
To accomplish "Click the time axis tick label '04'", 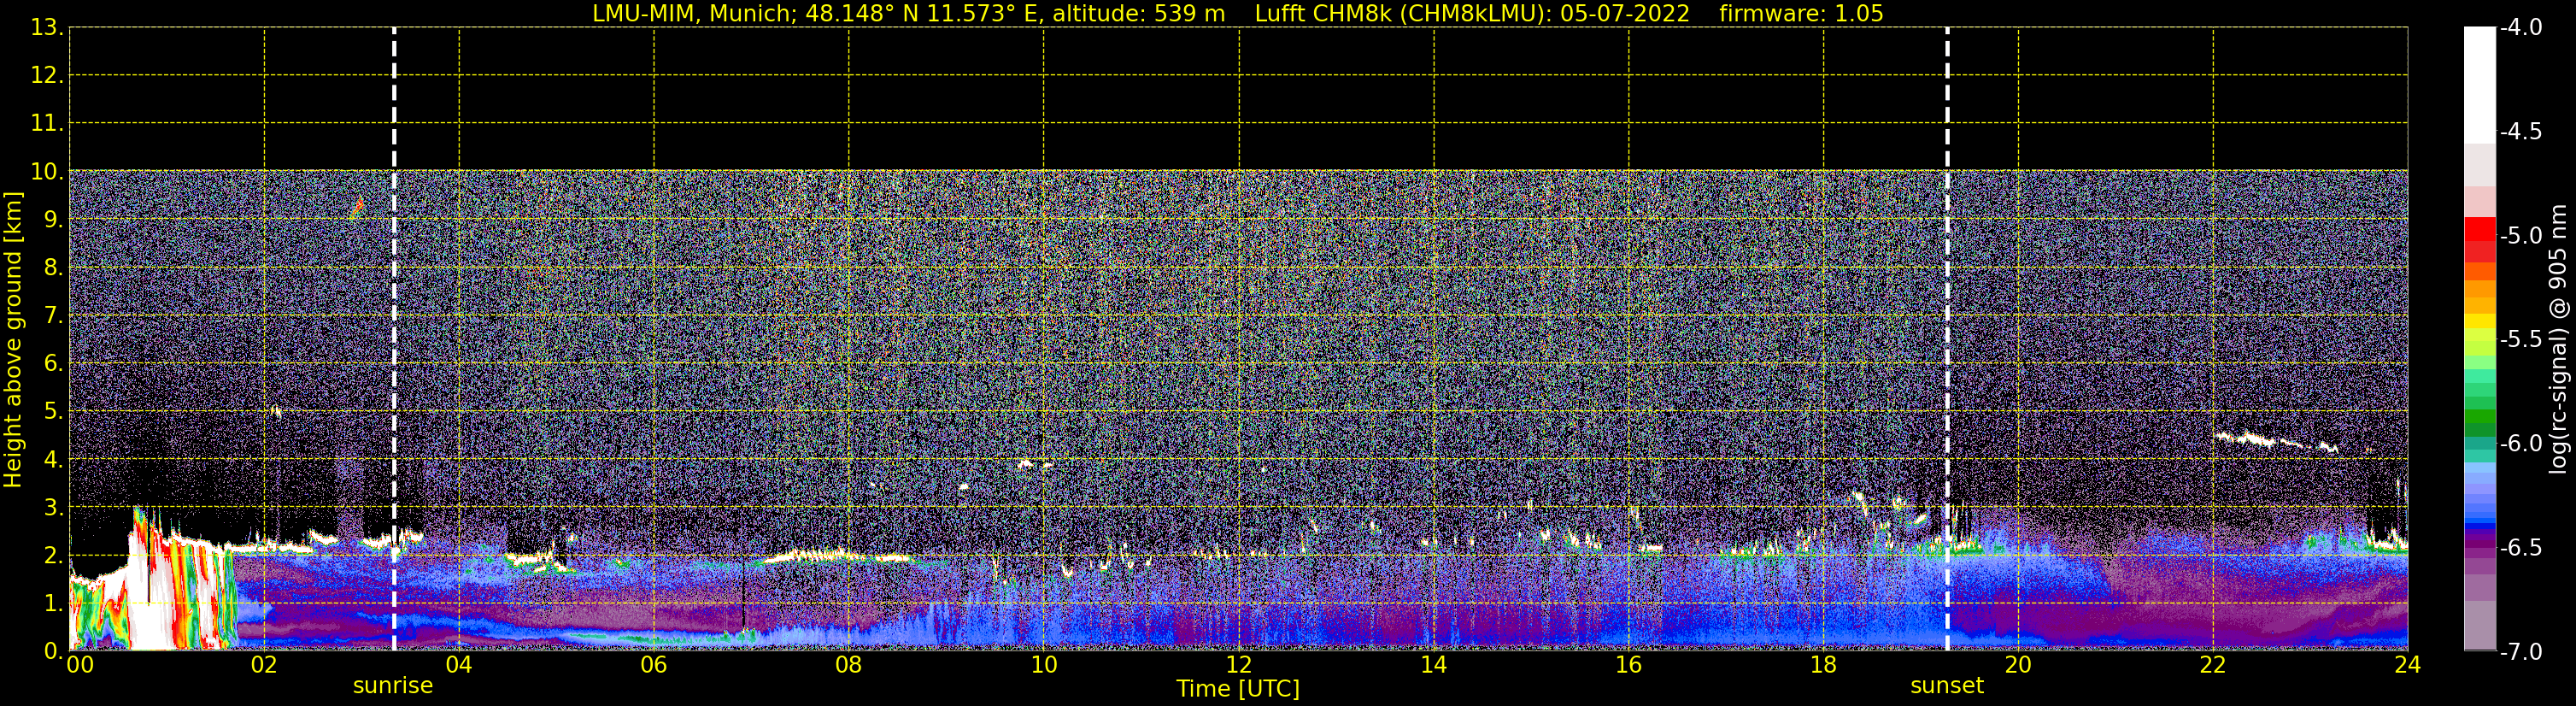I will pos(459,665).
